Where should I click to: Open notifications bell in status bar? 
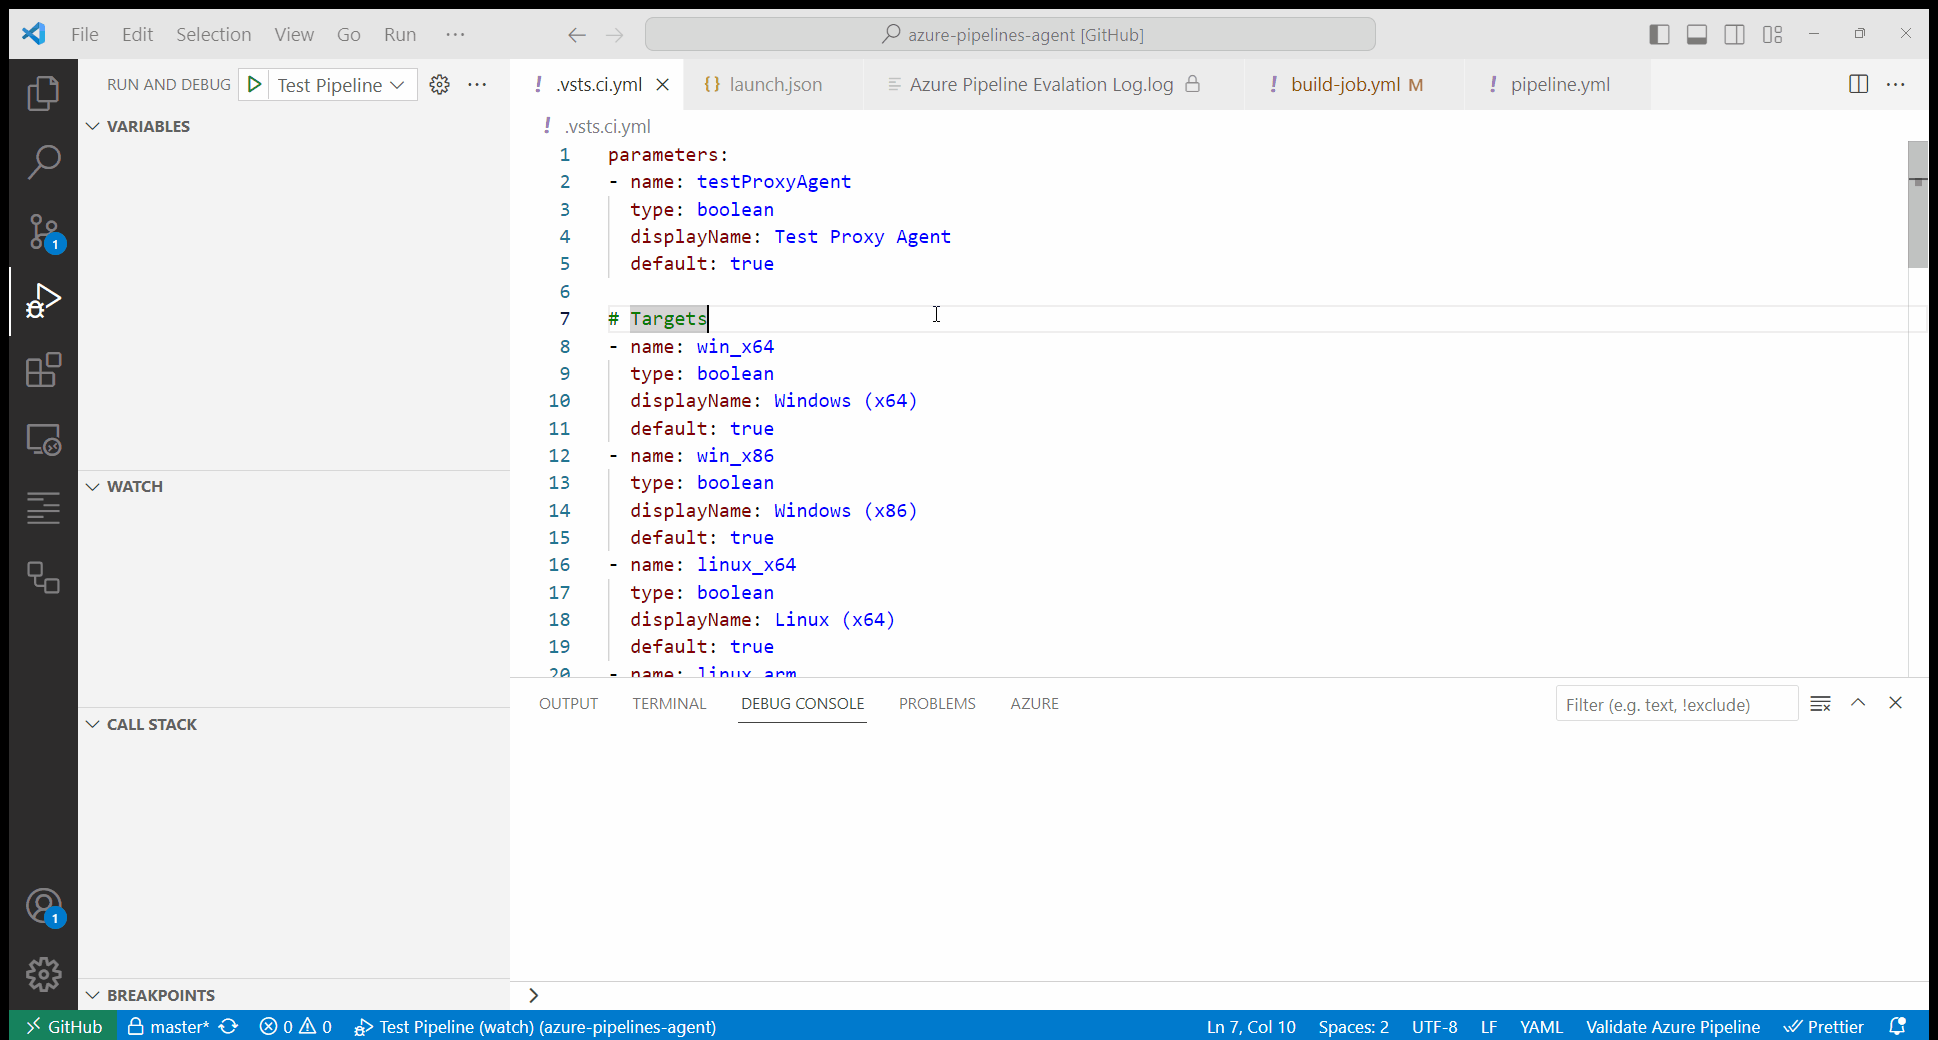(x=1897, y=1027)
